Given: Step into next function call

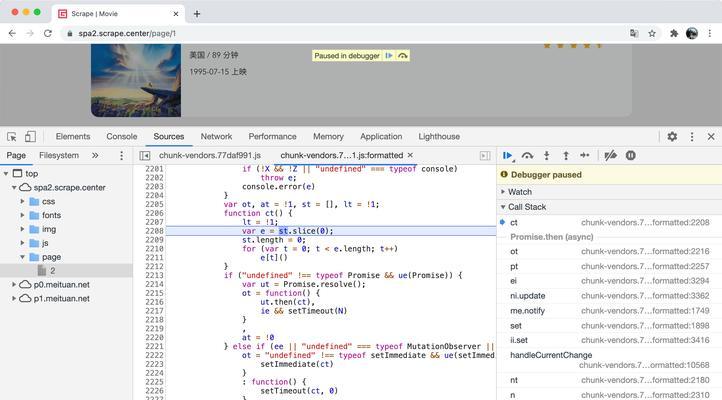Looking at the screenshot, I should 547,156.
